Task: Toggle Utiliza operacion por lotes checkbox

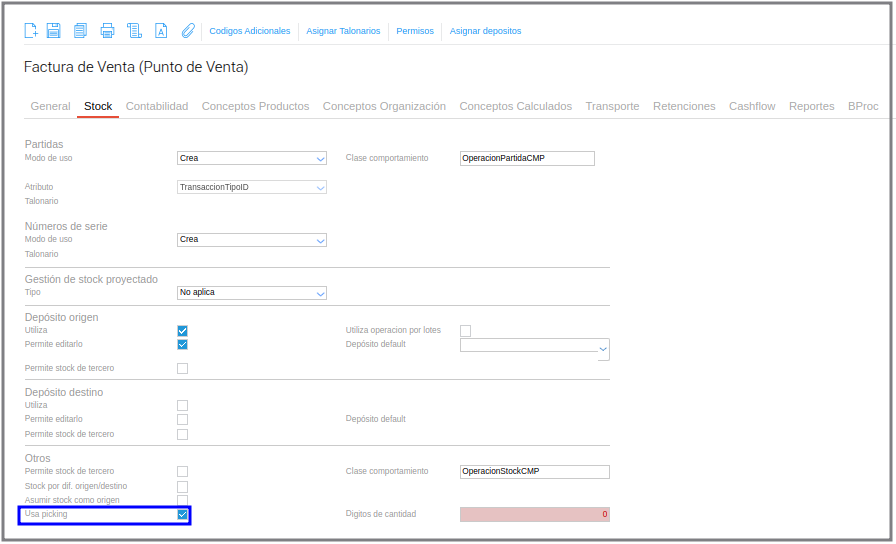Action: tap(466, 331)
